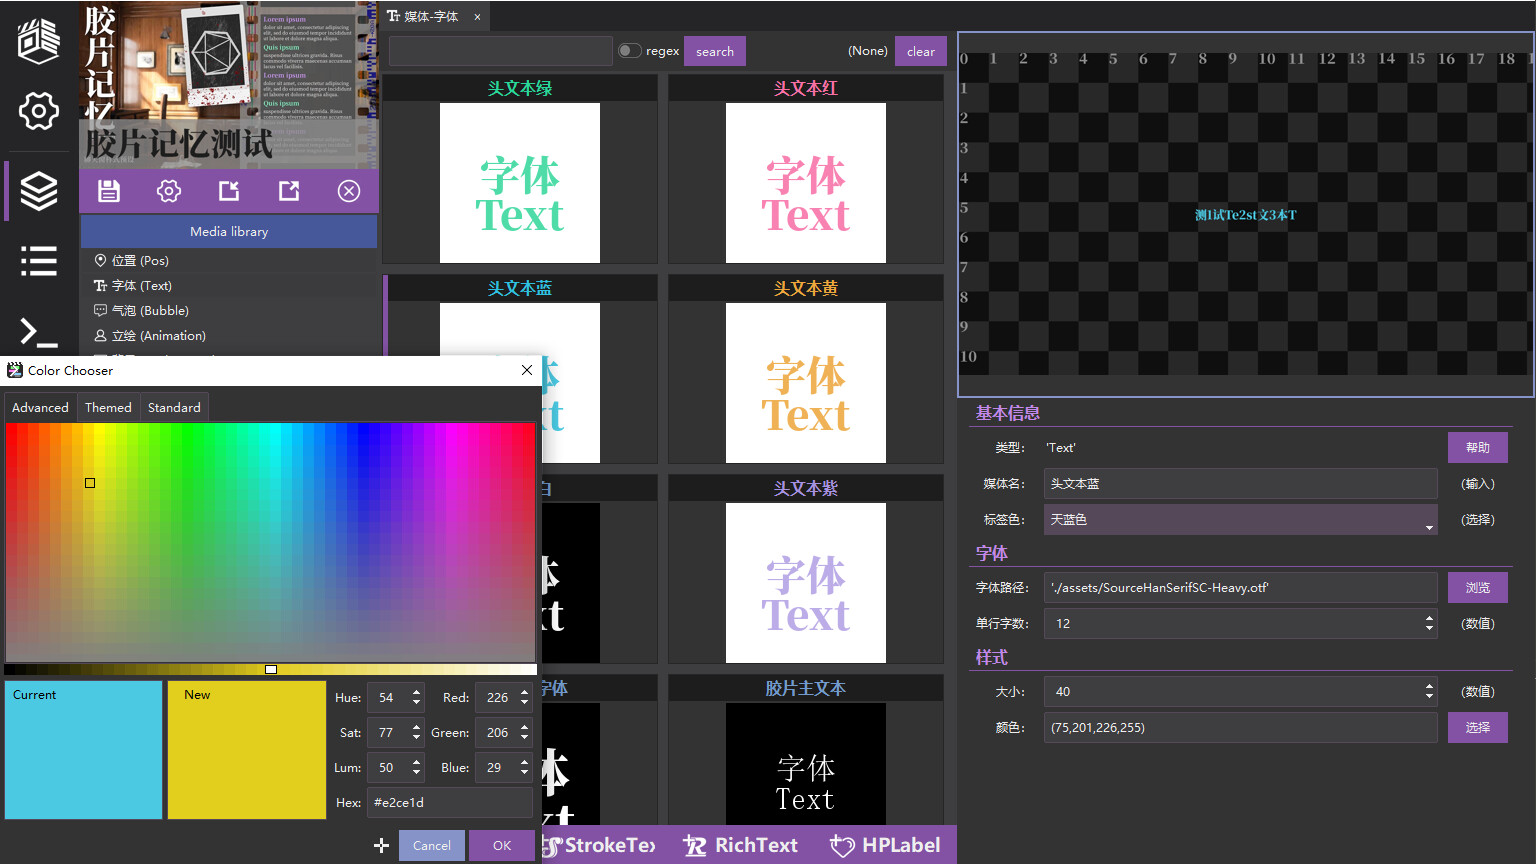Viewport: 1536px width, 864px height.
Task: Open media library settings gear icon
Action: coord(168,191)
